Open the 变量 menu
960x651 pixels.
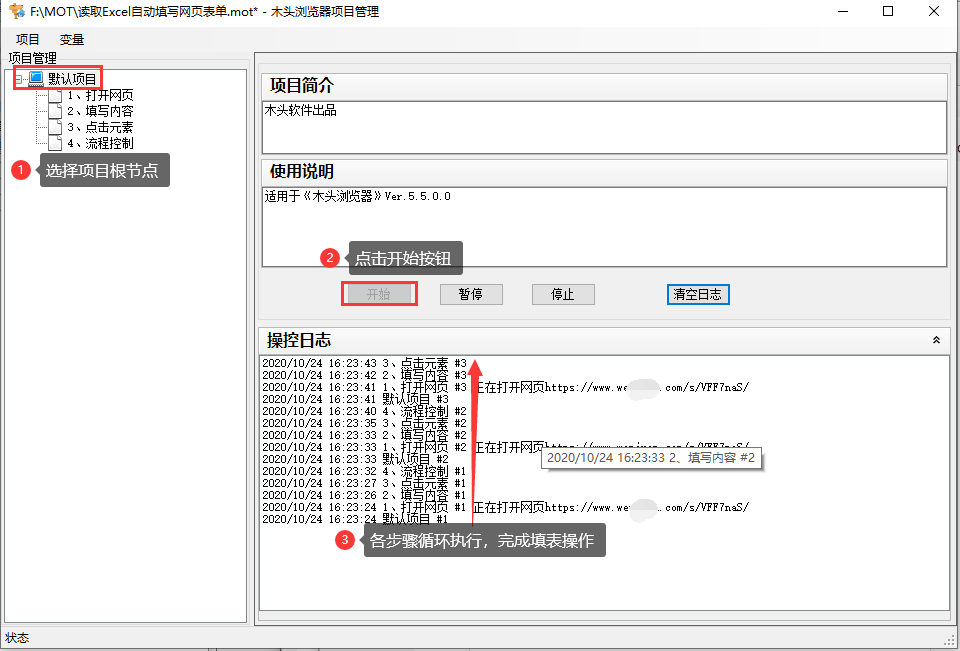click(70, 39)
